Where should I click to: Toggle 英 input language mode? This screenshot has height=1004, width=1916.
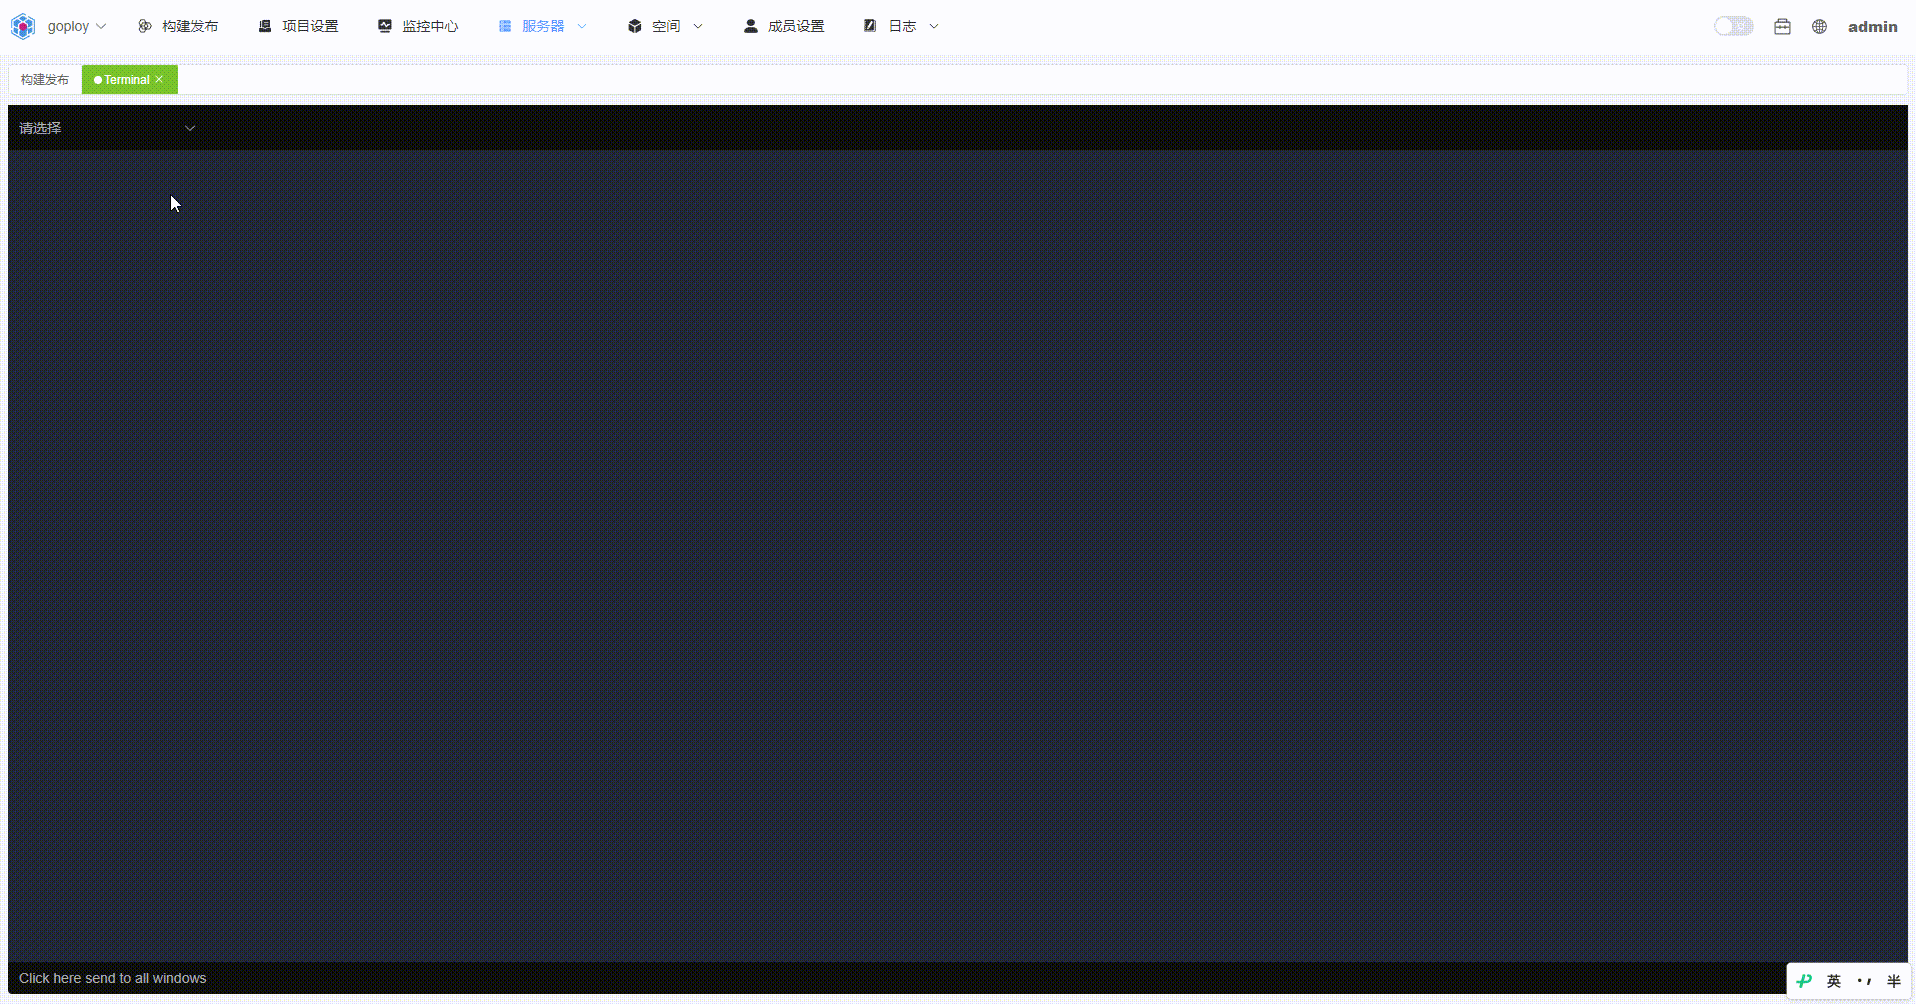point(1834,981)
